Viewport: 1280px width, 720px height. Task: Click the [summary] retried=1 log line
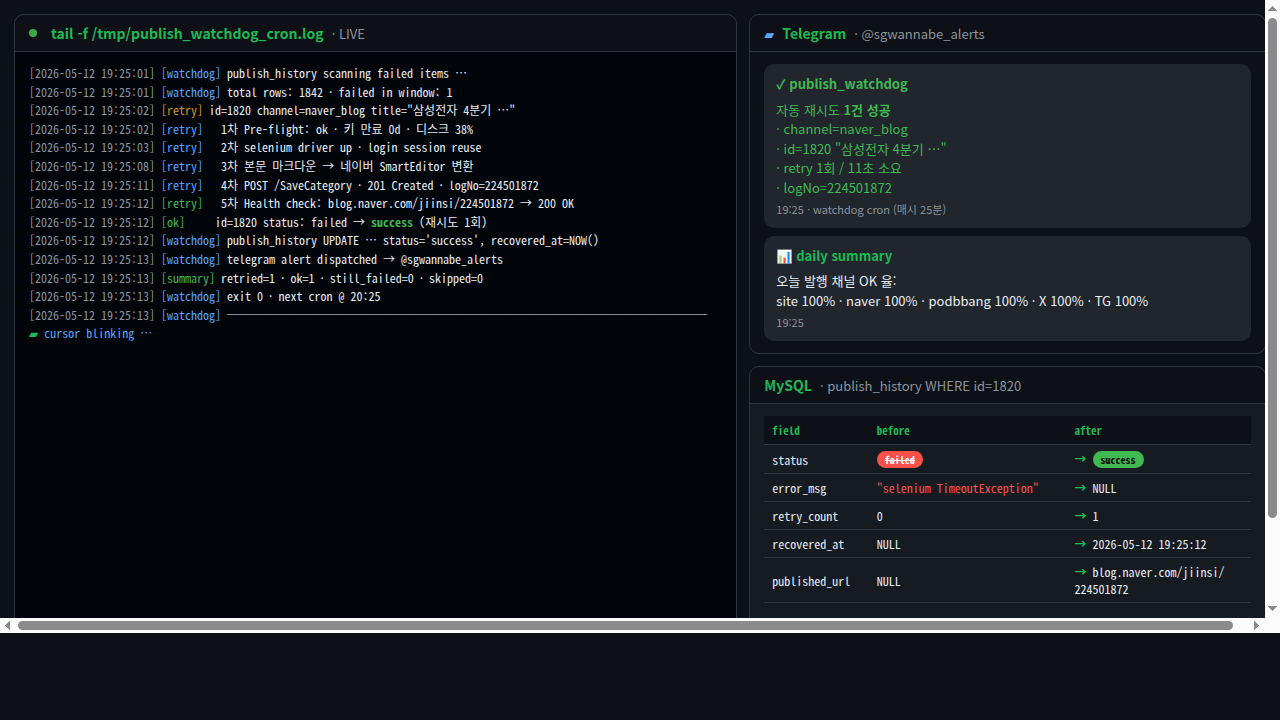tap(256, 279)
